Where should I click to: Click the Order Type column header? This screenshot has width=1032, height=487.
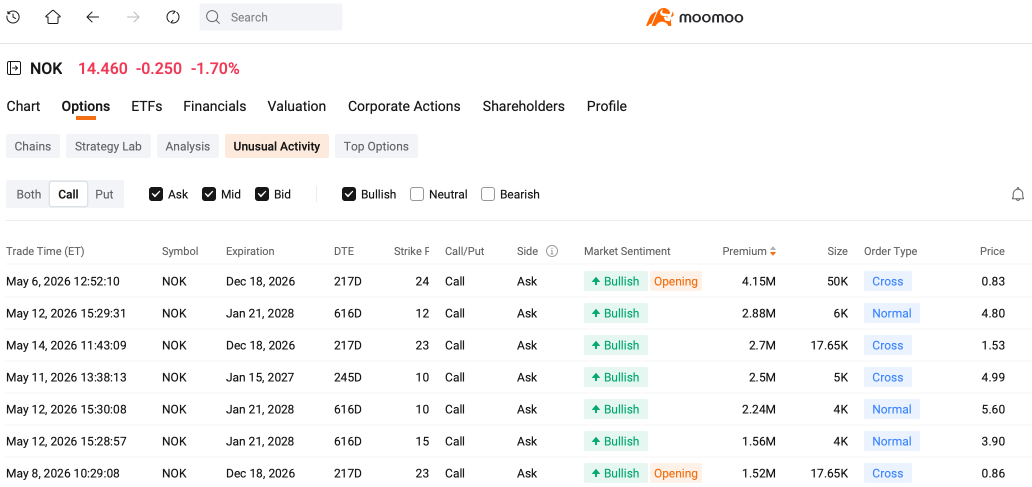890,251
